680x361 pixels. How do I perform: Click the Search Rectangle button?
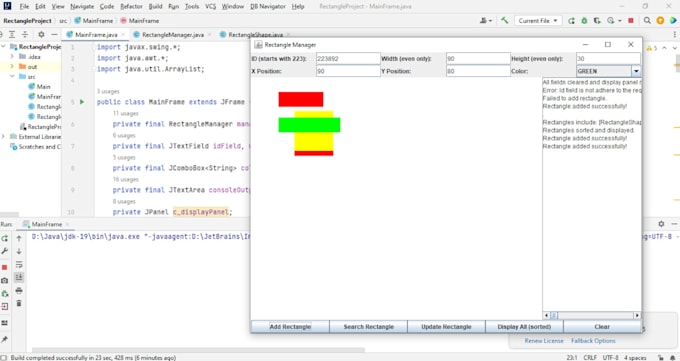click(x=369, y=327)
